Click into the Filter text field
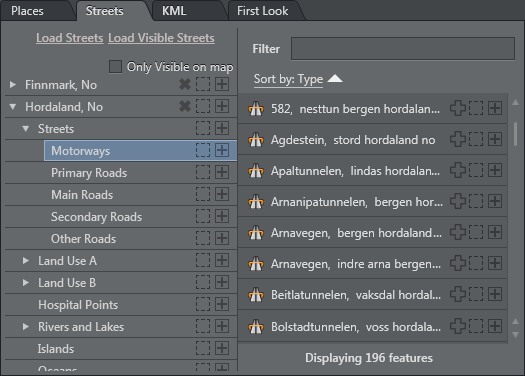The width and height of the screenshot is (525, 376). click(x=403, y=49)
